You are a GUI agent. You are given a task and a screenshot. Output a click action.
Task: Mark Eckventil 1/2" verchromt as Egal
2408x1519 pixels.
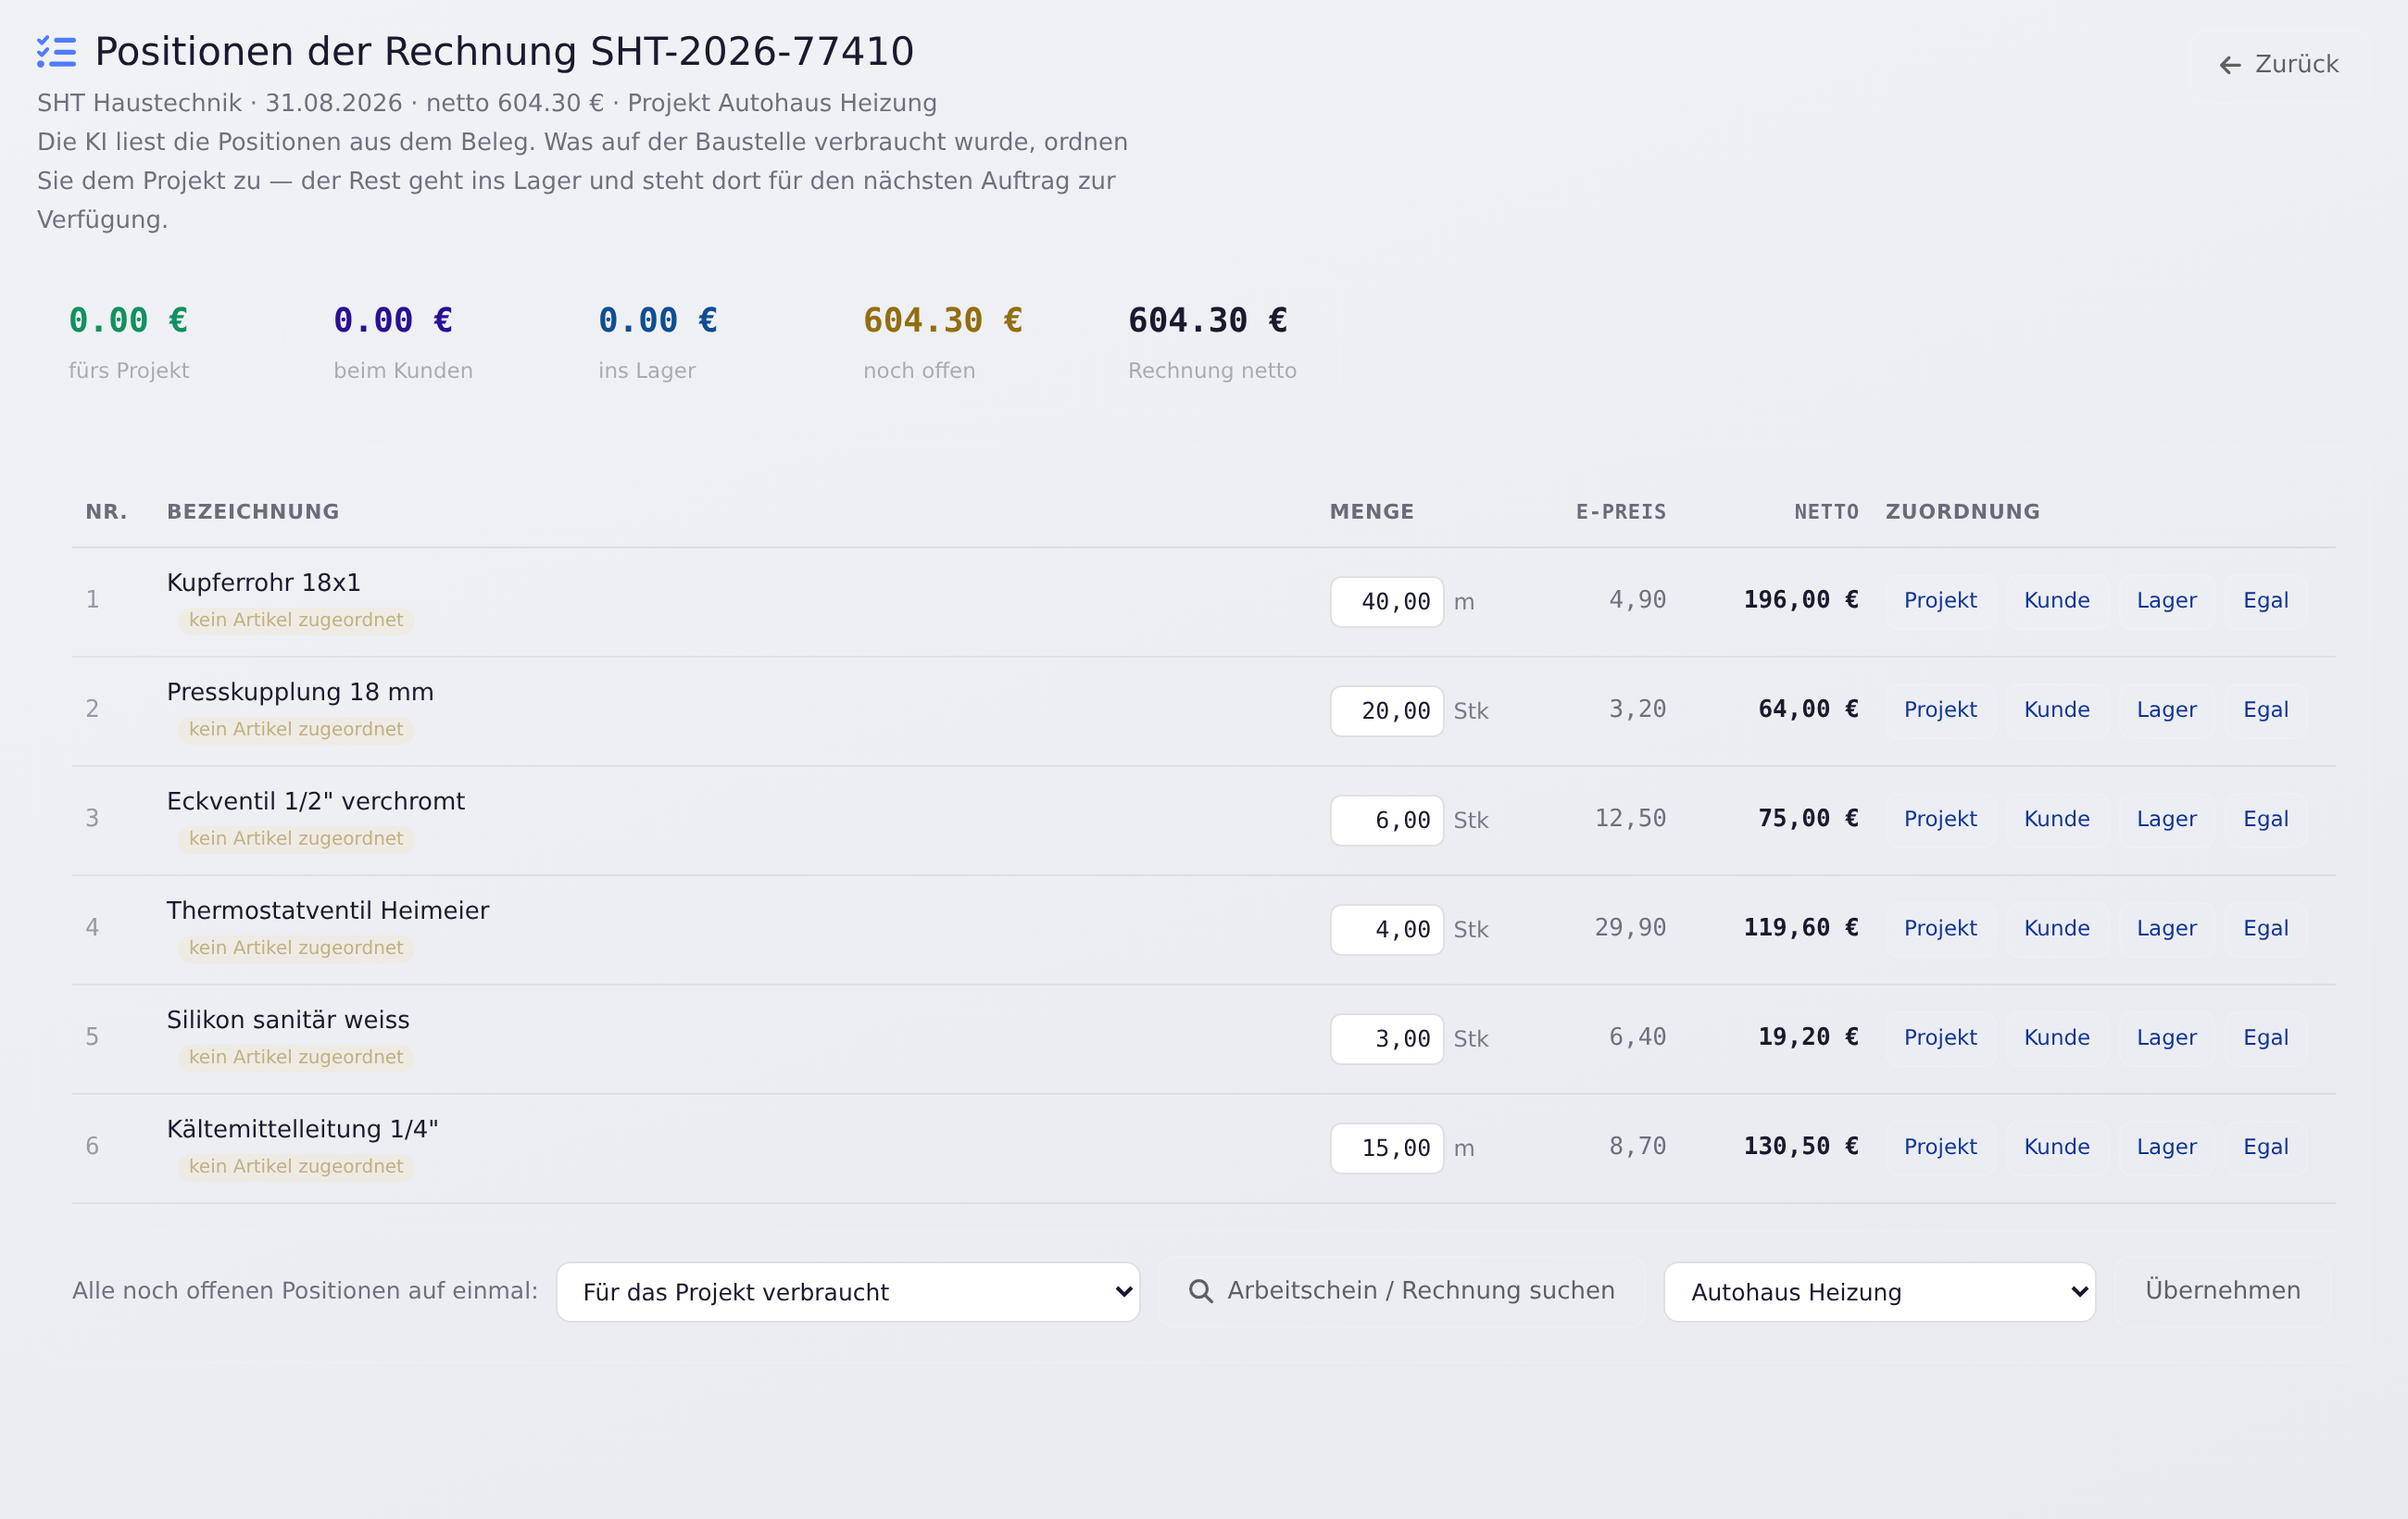2265,819
